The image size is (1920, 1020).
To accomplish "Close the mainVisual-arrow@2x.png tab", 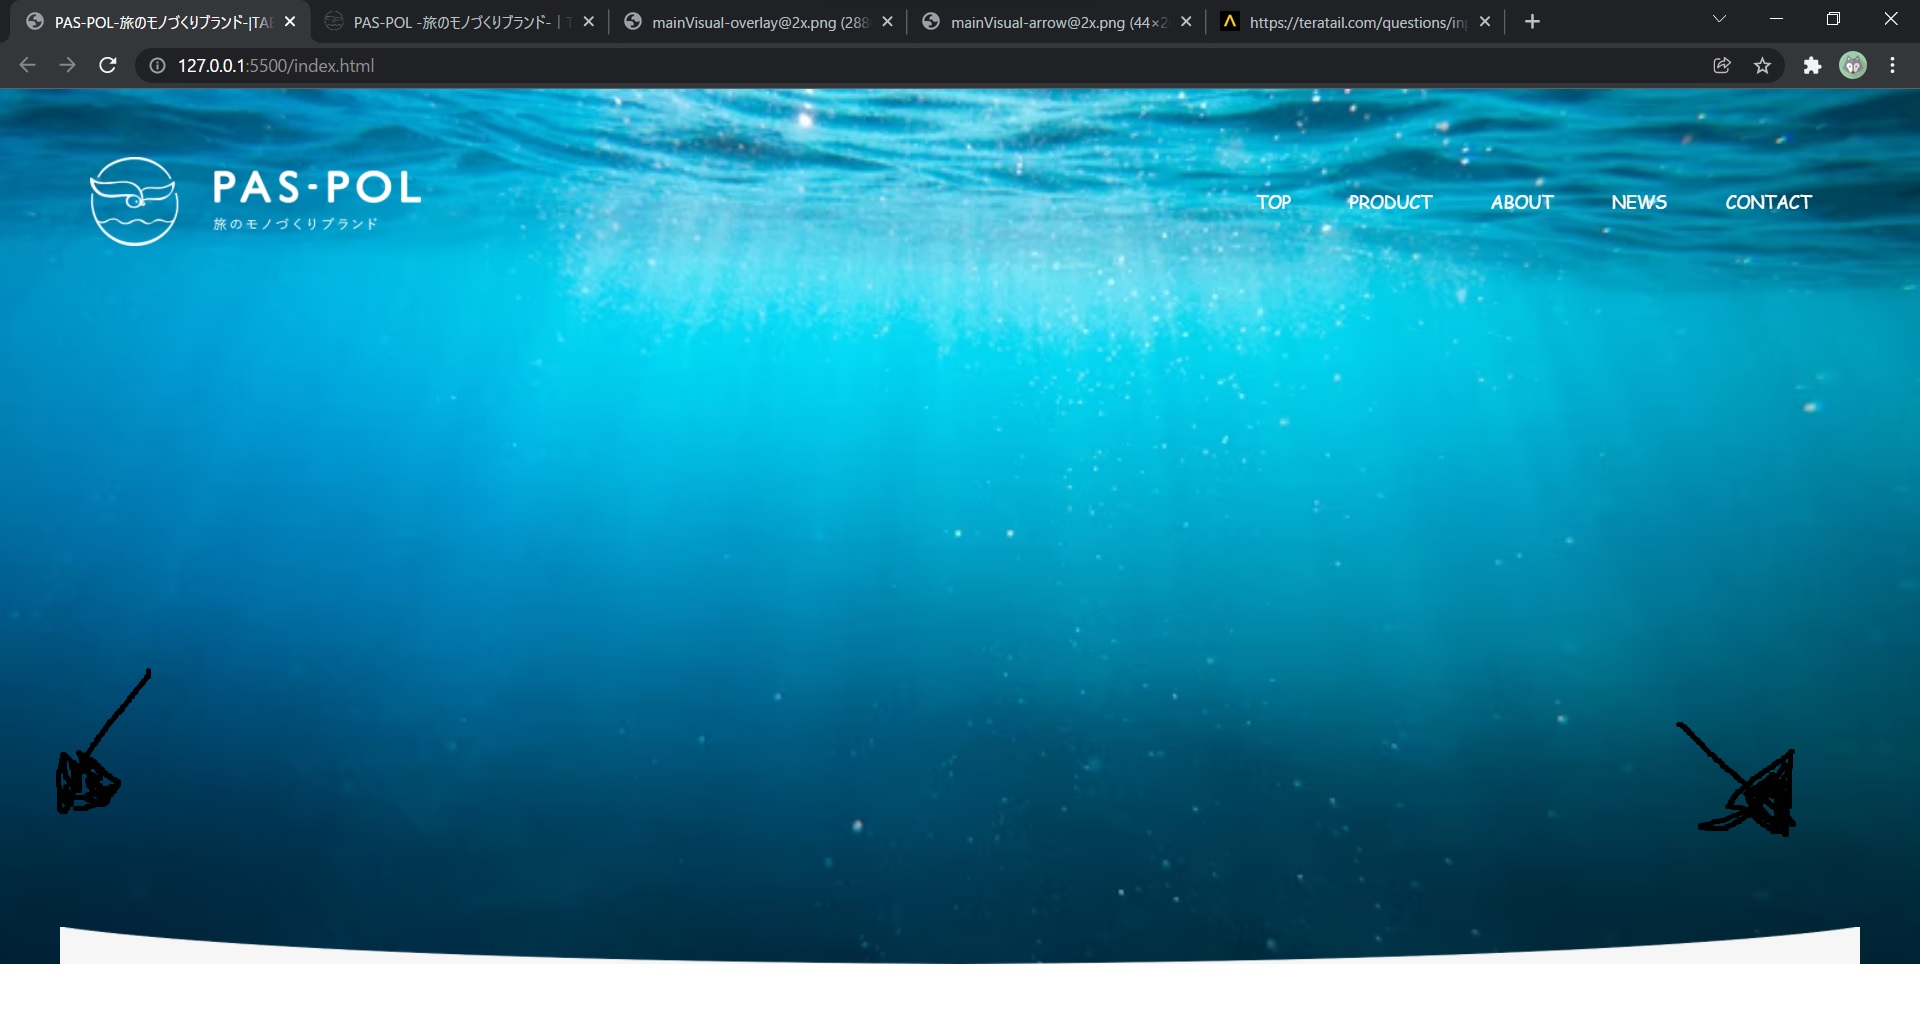I will click(1186, 22).
